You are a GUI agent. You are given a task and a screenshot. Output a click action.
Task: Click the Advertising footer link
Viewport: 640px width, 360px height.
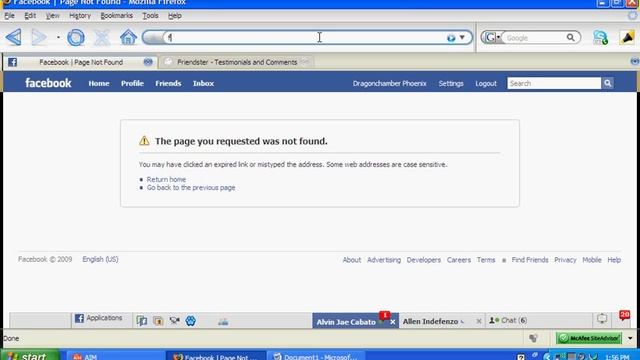[384, 260]
